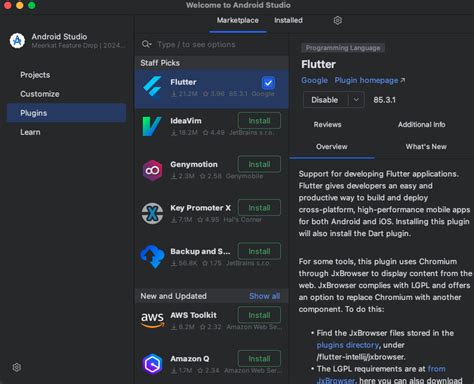Select the Overview tab
The height and width of the screenshot is (384, 474).
point(332,147)
